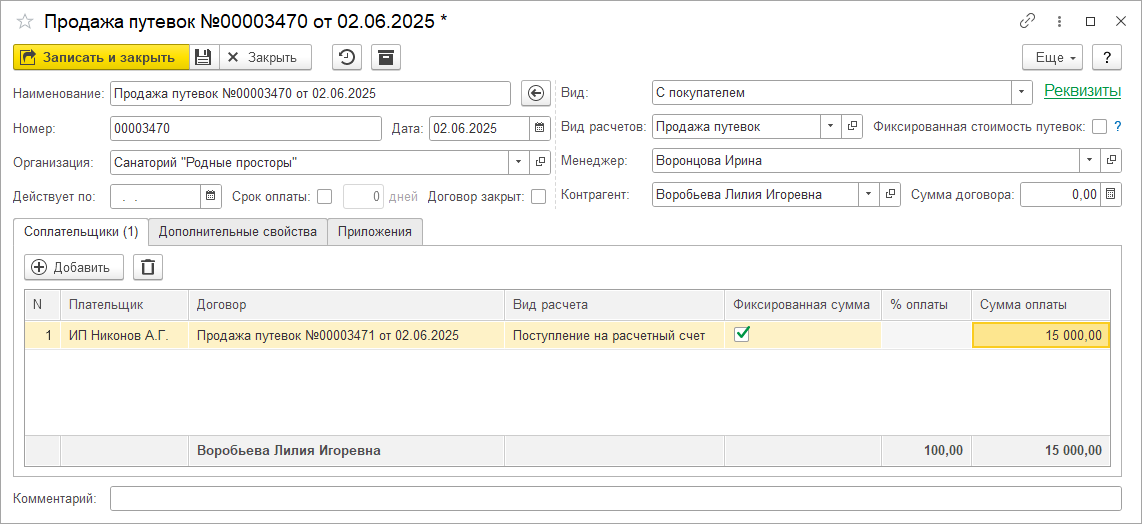The image size is (1142, 524).
Task: Expand the Контрагент dropdown
Action: [870, 195]
